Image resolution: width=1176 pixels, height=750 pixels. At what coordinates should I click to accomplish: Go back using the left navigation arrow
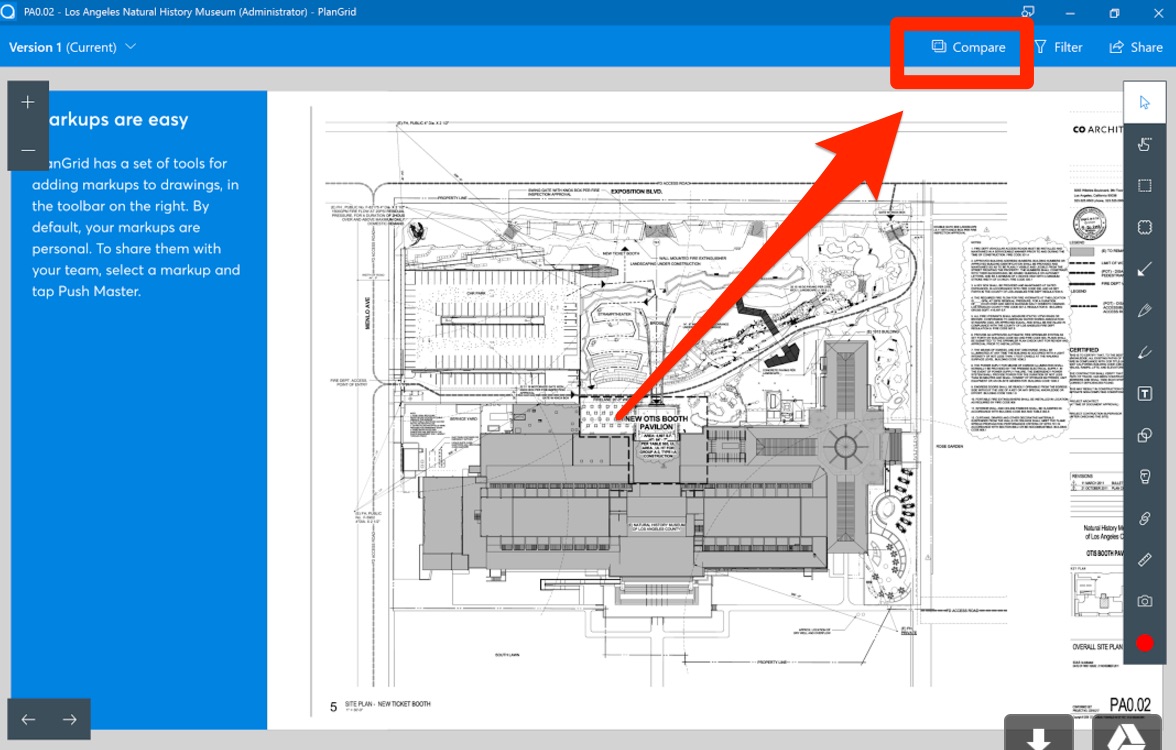pyautogui.click(x=26, y=718)
